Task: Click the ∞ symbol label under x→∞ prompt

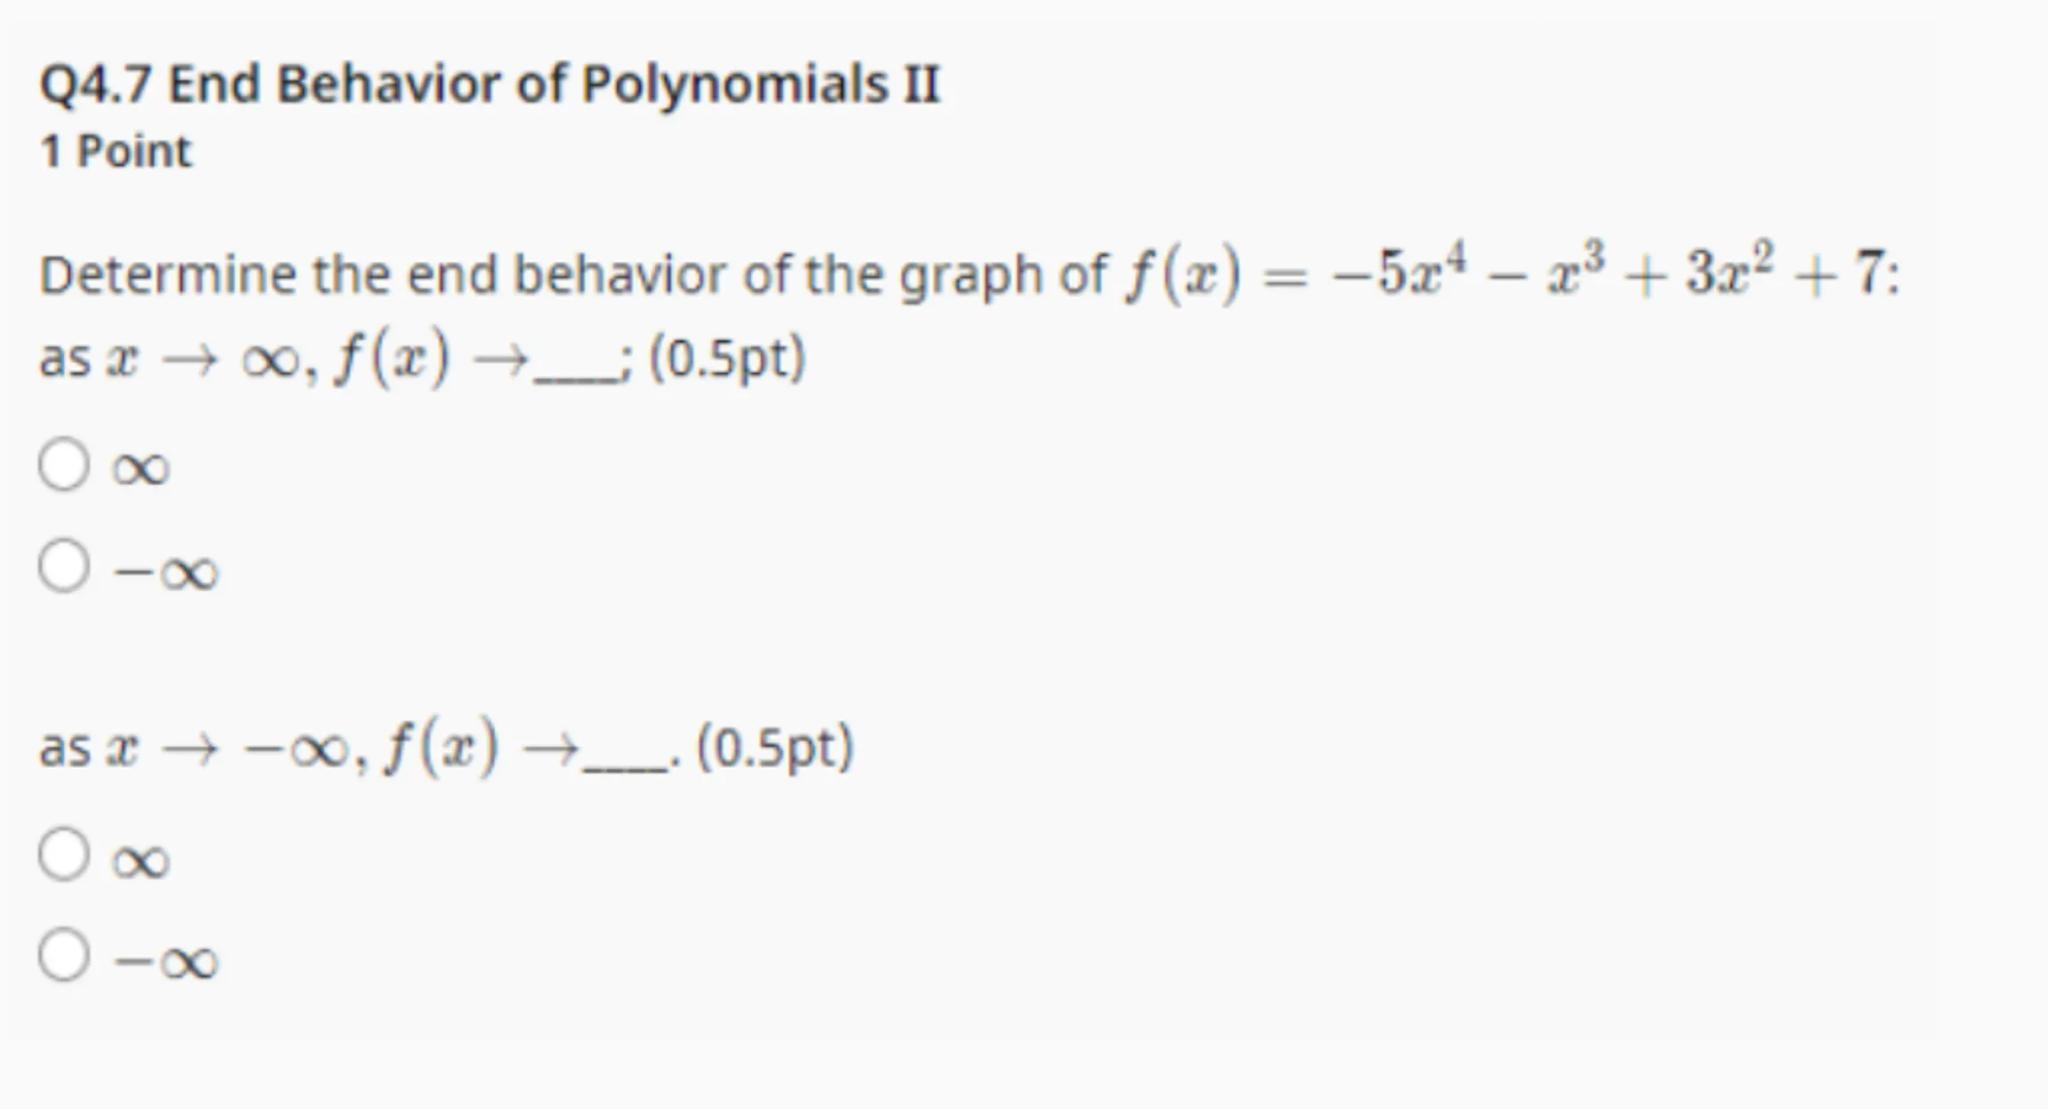Action: tap(141, 469)
